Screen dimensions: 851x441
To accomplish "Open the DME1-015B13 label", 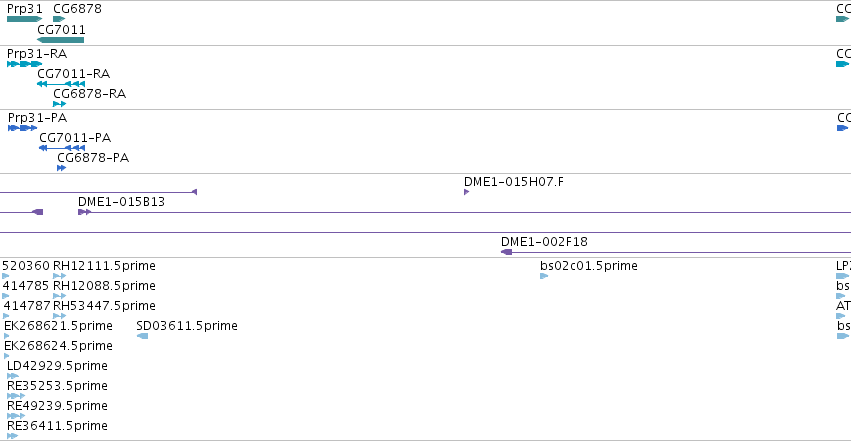I will coord(122,202).
